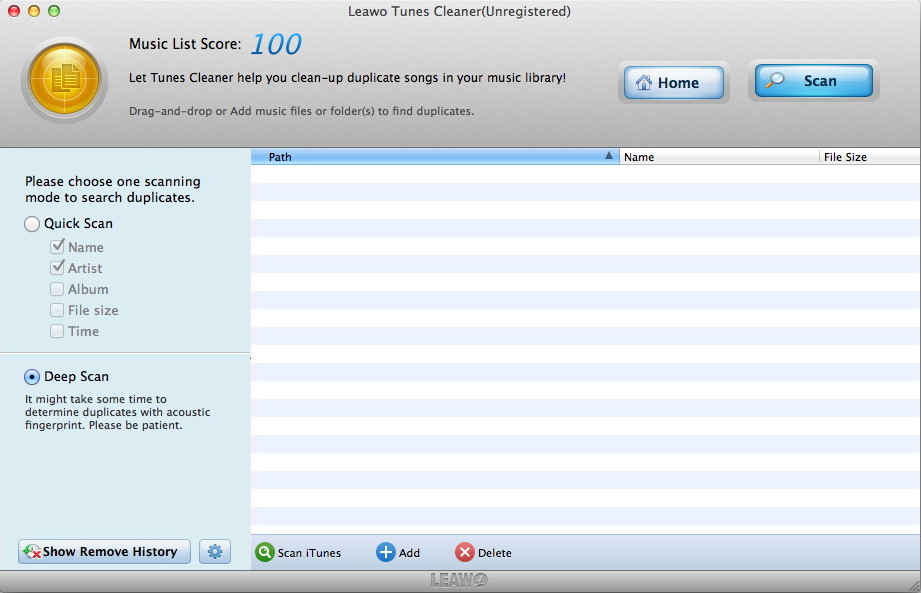The image size is (921, 593).
Task: Enable the Album checkbox
Action: (x=57, y=289)
